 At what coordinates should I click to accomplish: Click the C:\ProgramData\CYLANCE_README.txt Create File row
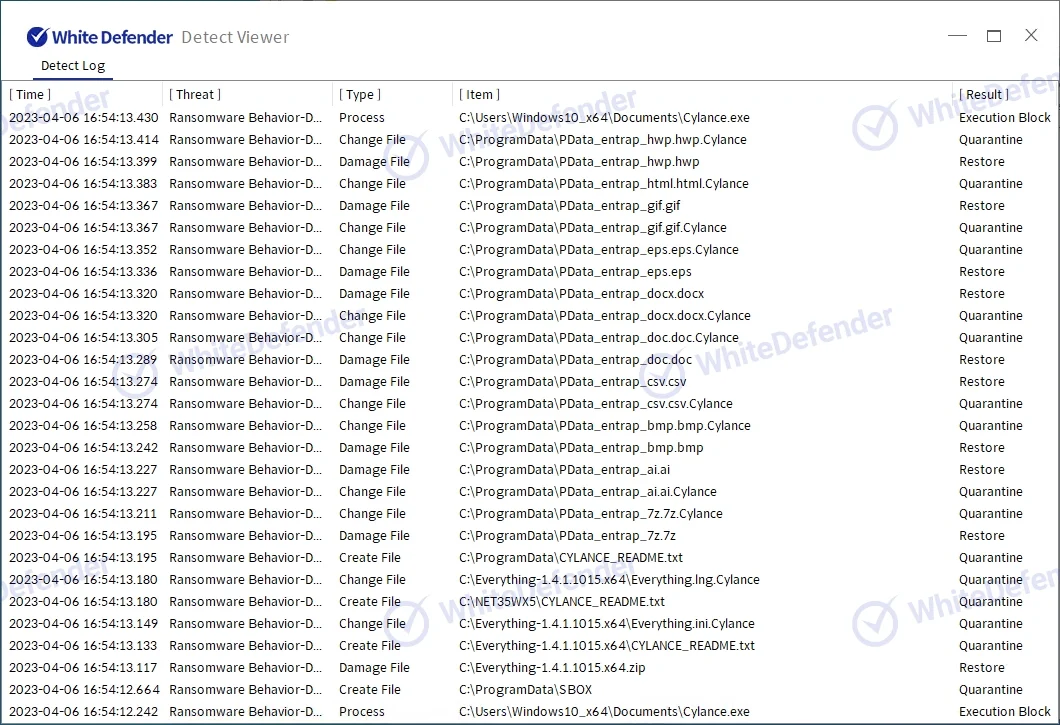pyautogui.click(x=570, y=558)
